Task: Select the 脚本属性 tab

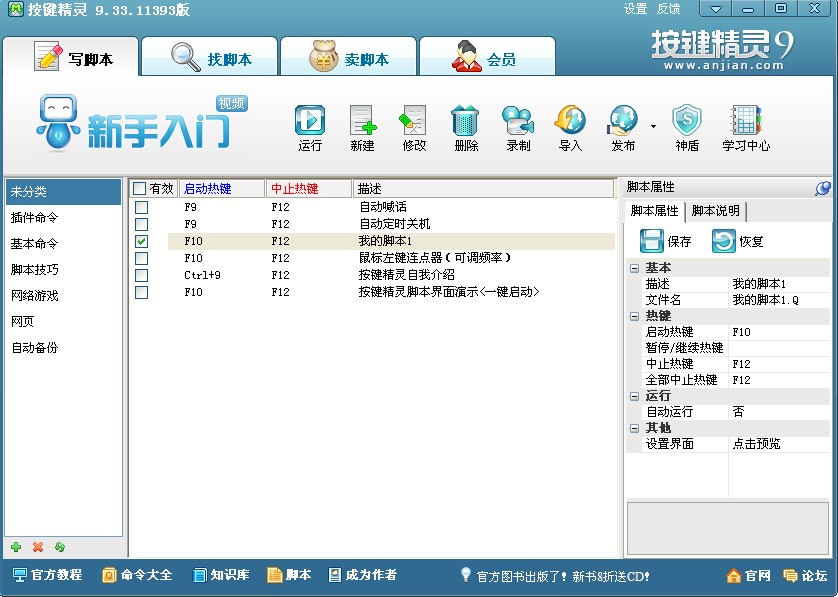Action: (x=655, y=211)
